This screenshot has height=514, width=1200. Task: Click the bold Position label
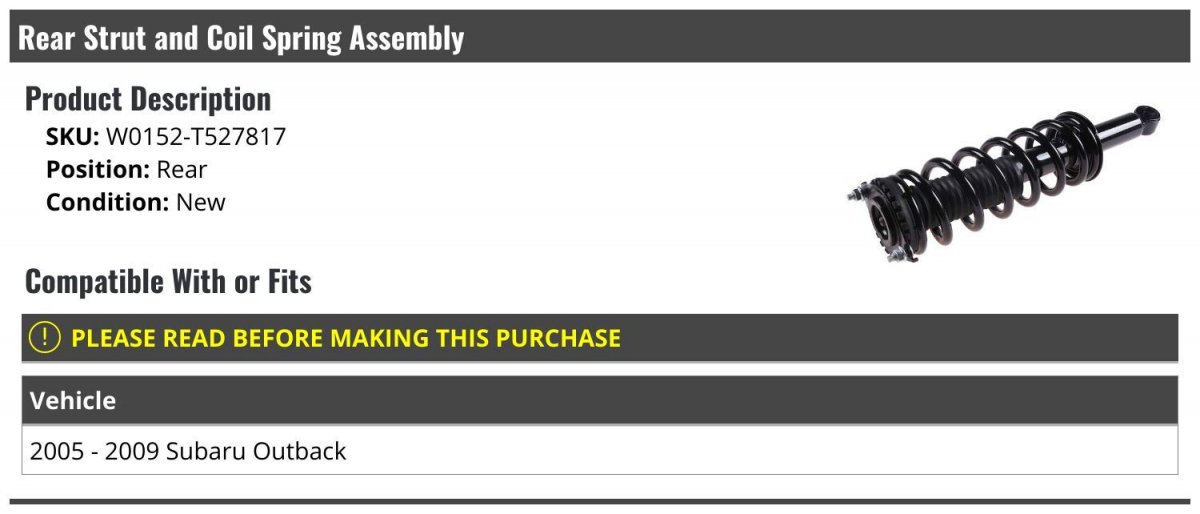pos(98,170)
